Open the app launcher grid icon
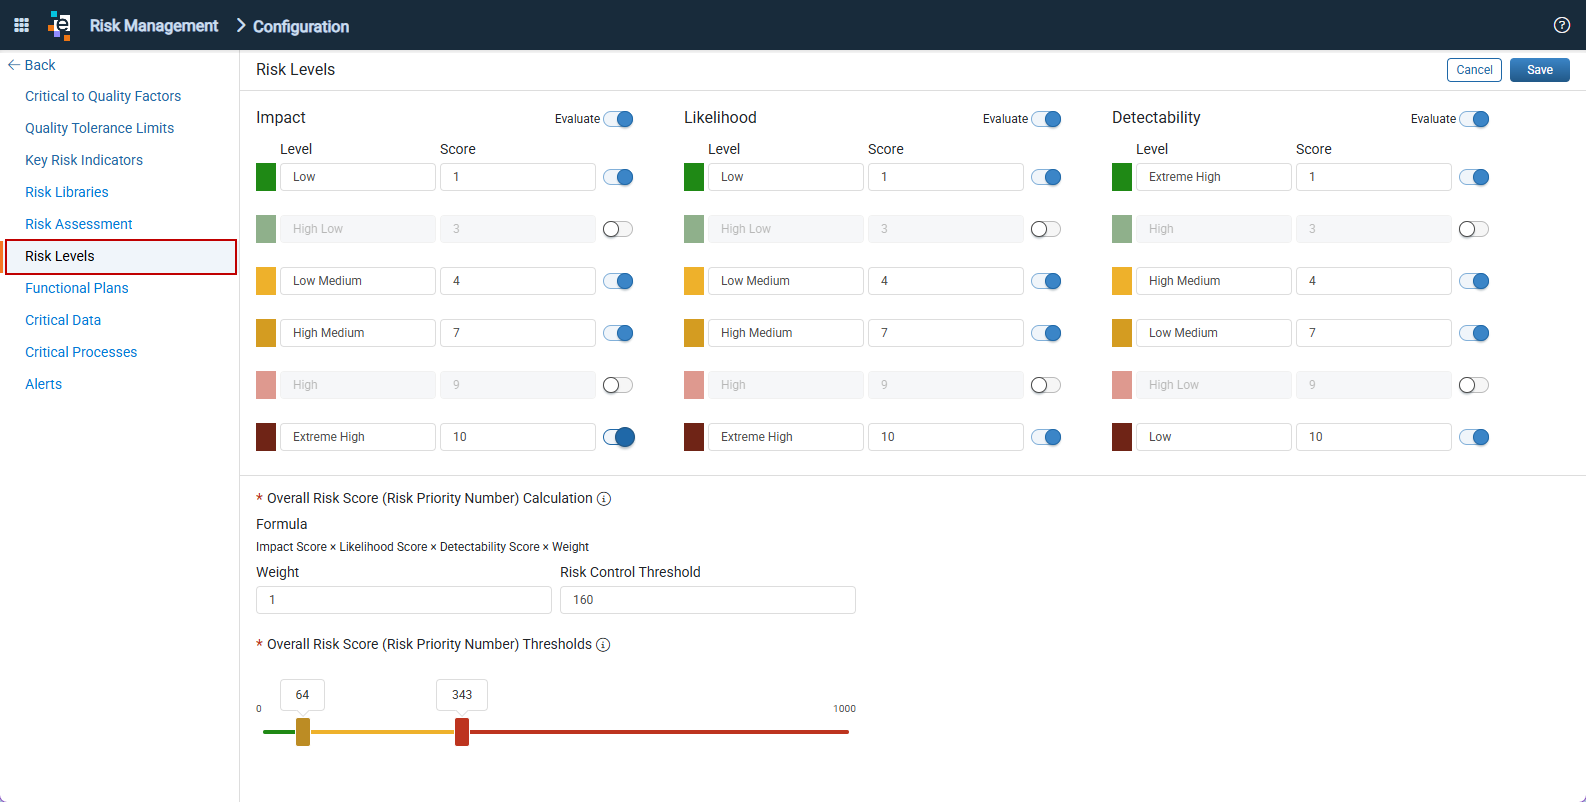1586x802 pixels. click(x=21, y=25)
